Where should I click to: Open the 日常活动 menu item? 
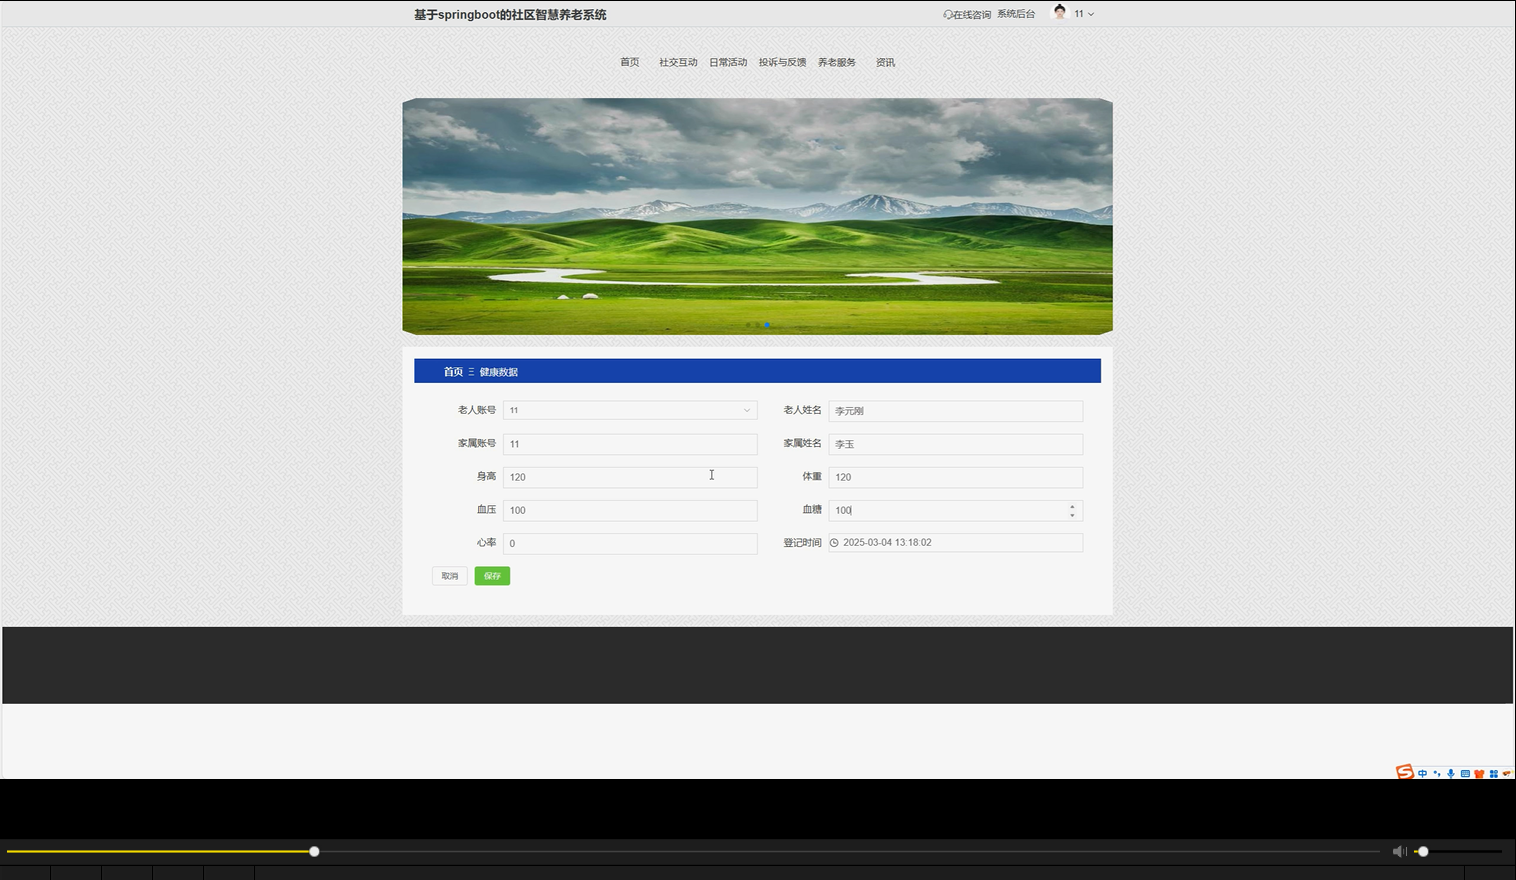coord(728,62)
